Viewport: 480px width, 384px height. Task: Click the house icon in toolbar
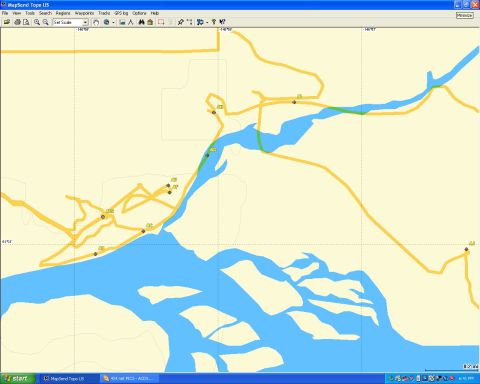coord(150,22)
